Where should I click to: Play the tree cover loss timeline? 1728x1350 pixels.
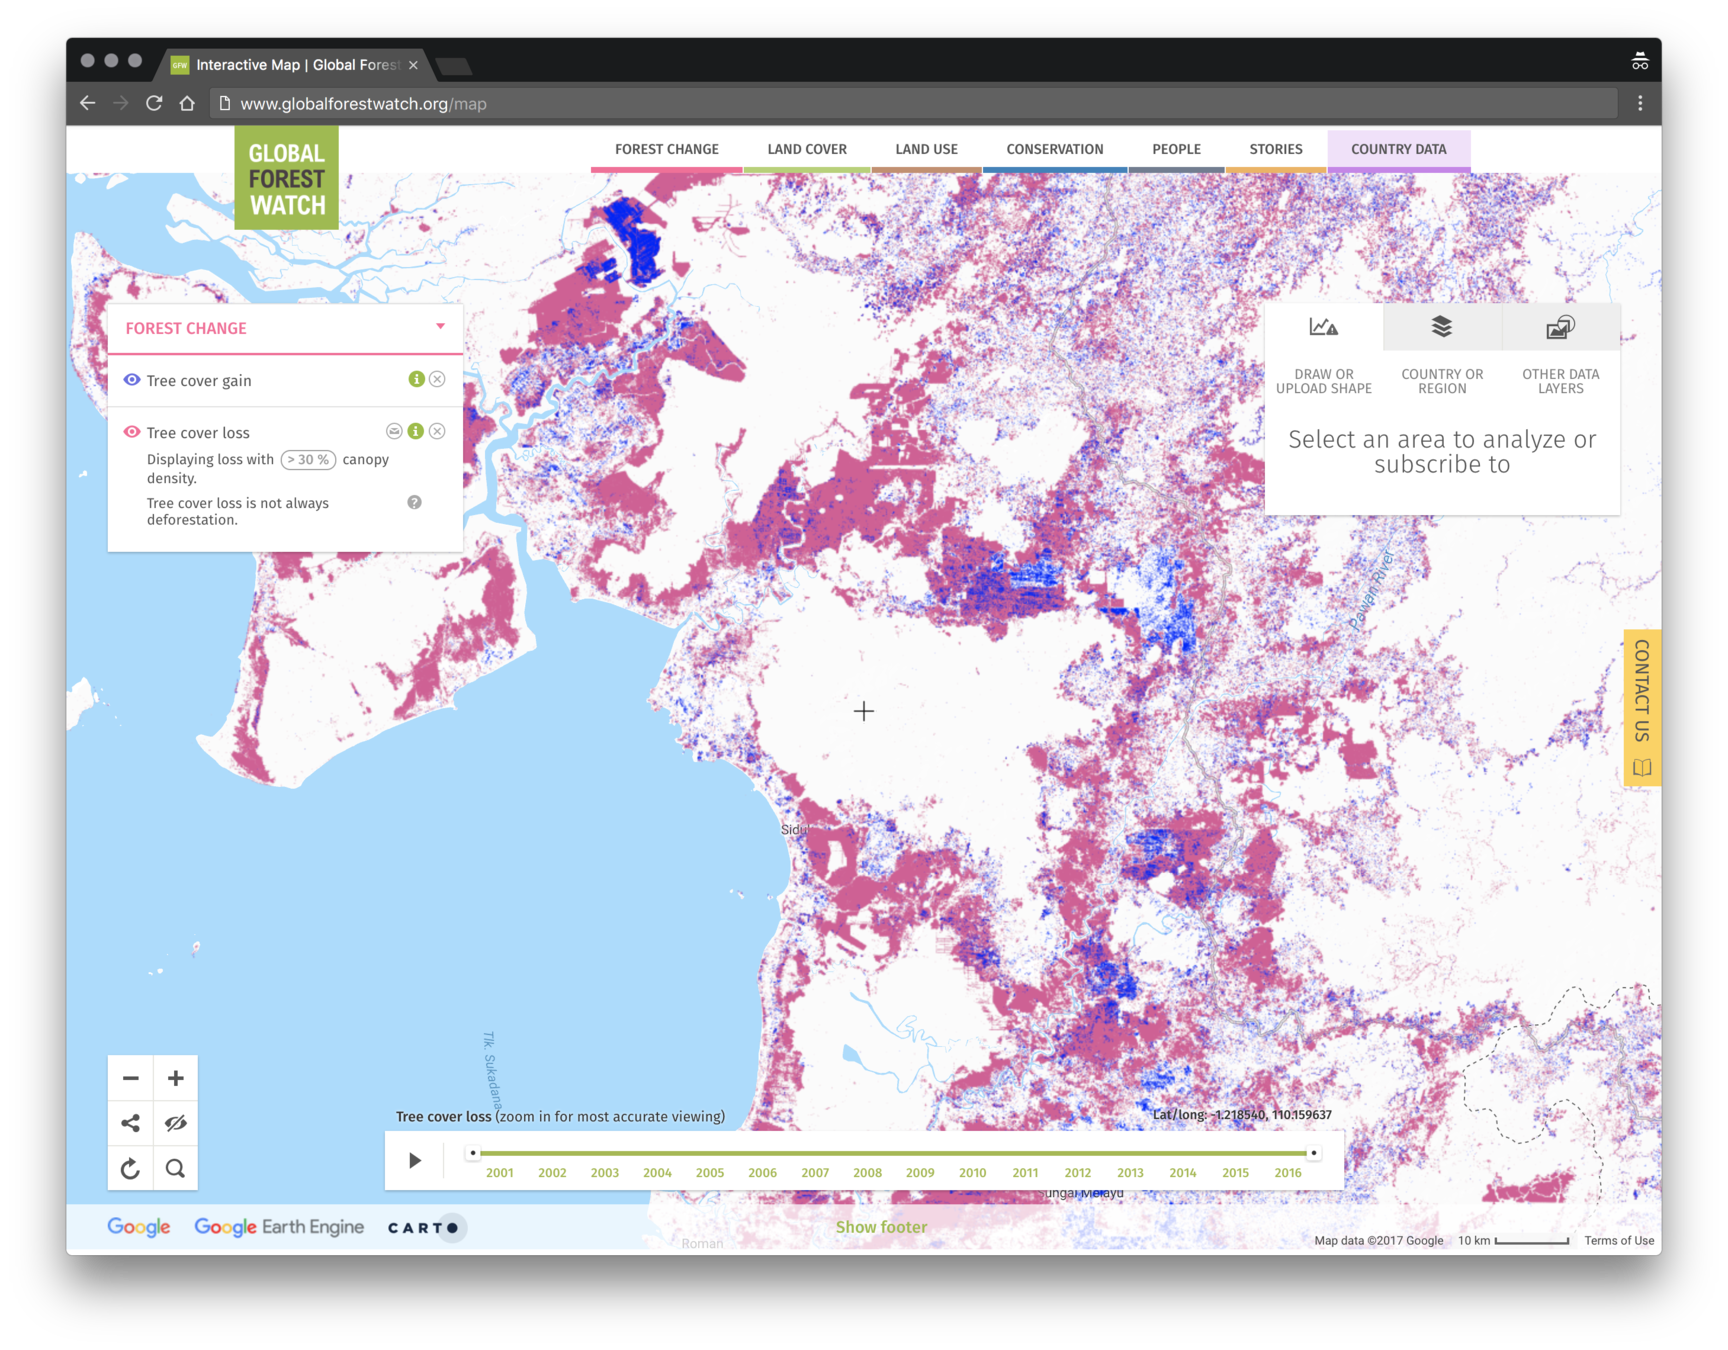click(x=415, y=1160)
